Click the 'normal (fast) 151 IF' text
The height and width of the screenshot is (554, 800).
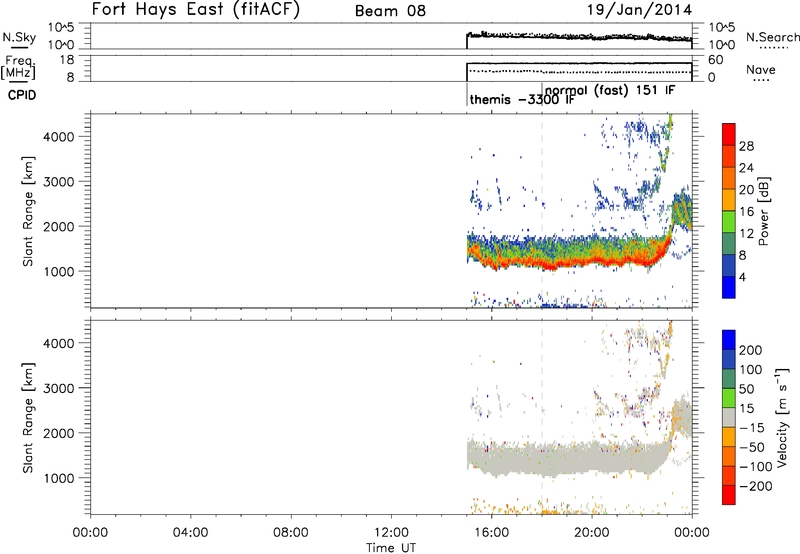pos(610,91)
